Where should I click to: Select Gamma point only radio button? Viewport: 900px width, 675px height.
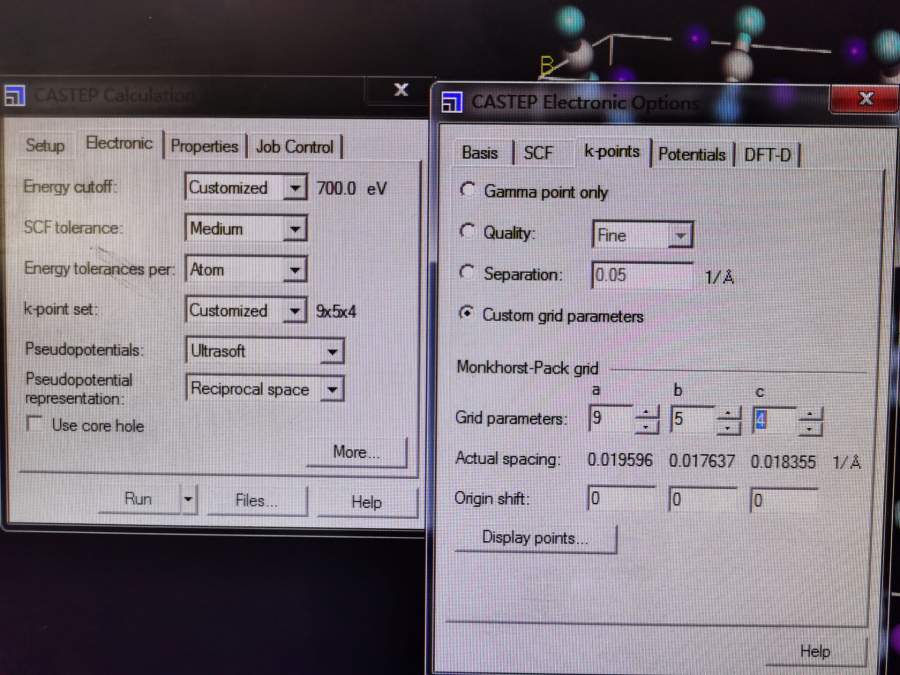[467, 190]
